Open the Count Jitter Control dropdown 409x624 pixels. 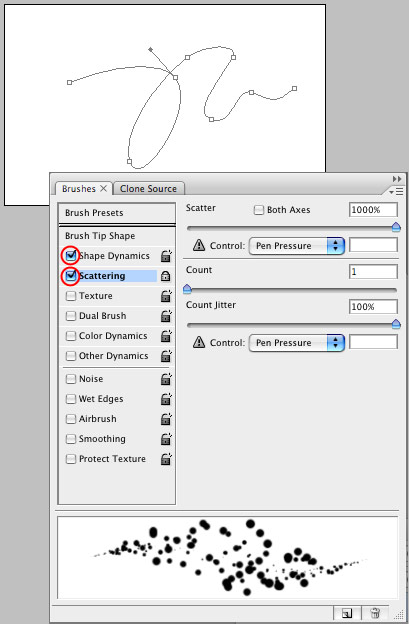point(296,343)
